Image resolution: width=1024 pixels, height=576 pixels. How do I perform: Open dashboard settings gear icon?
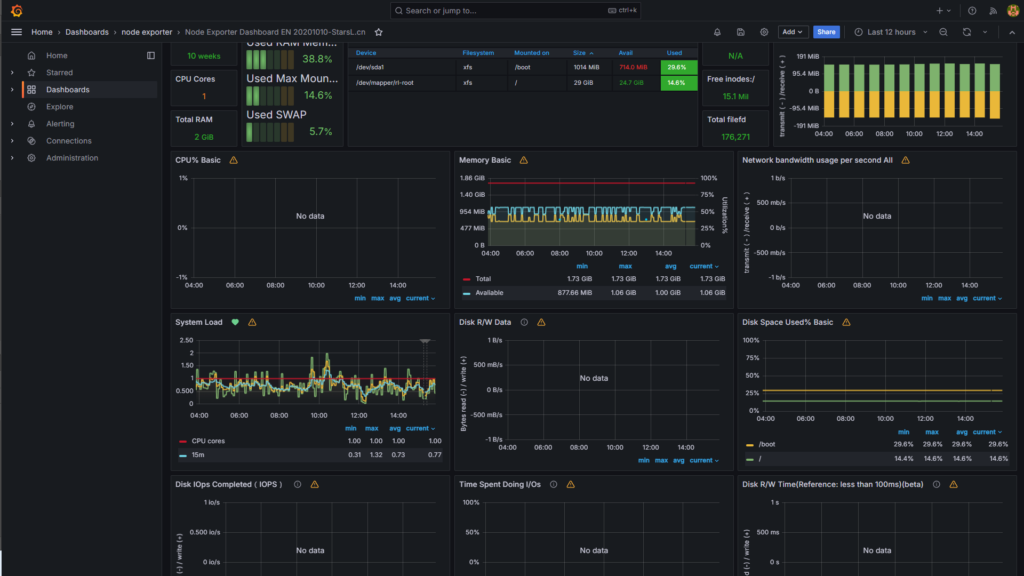(764, 32)
